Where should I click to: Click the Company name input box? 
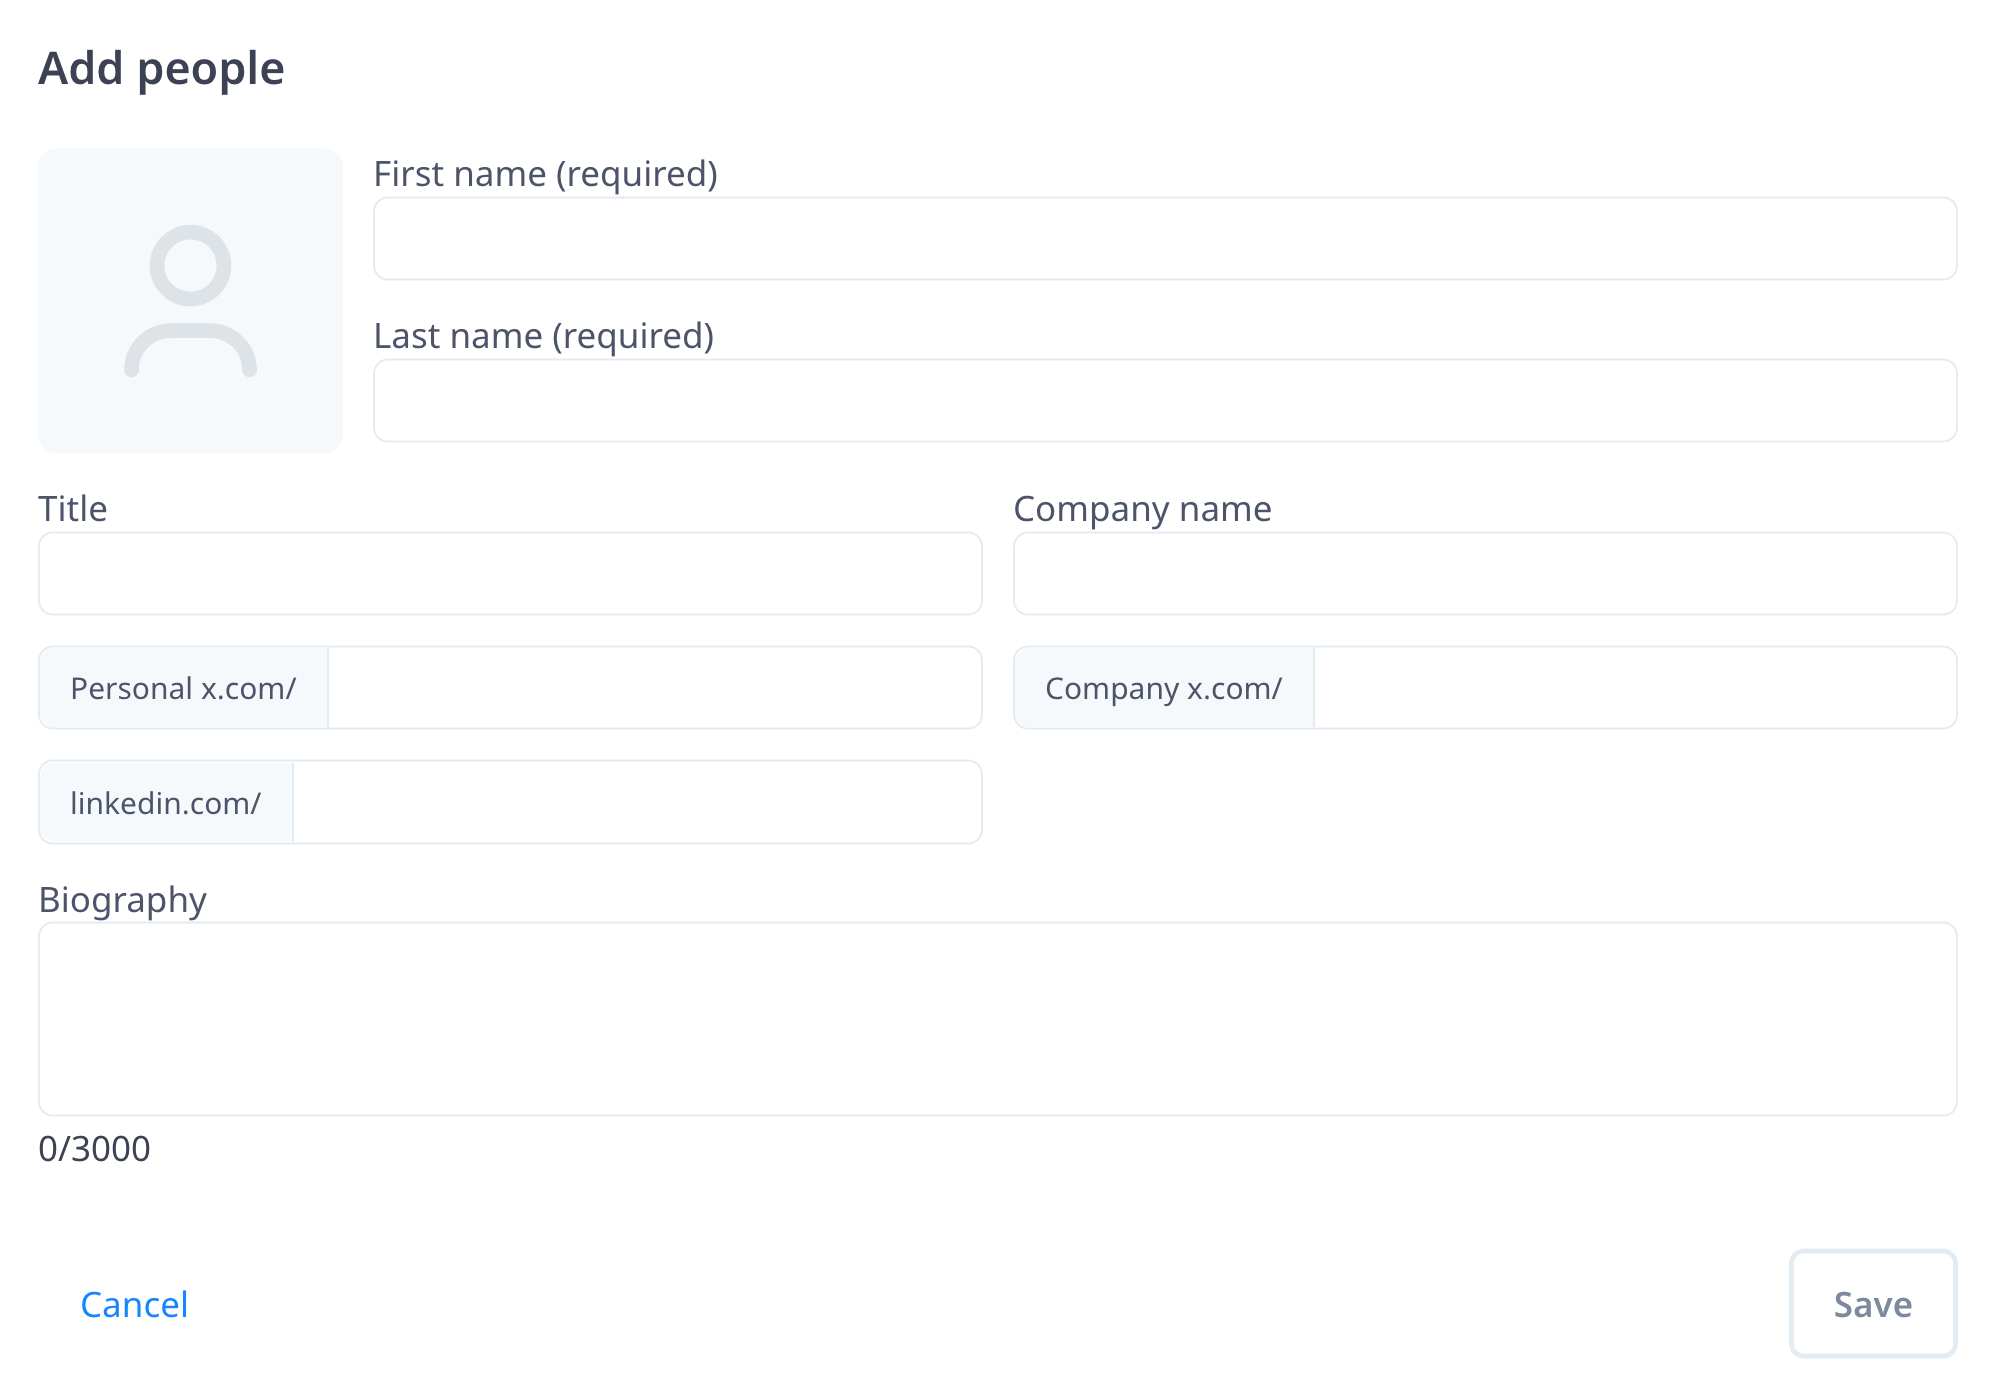coord(1484,574)
